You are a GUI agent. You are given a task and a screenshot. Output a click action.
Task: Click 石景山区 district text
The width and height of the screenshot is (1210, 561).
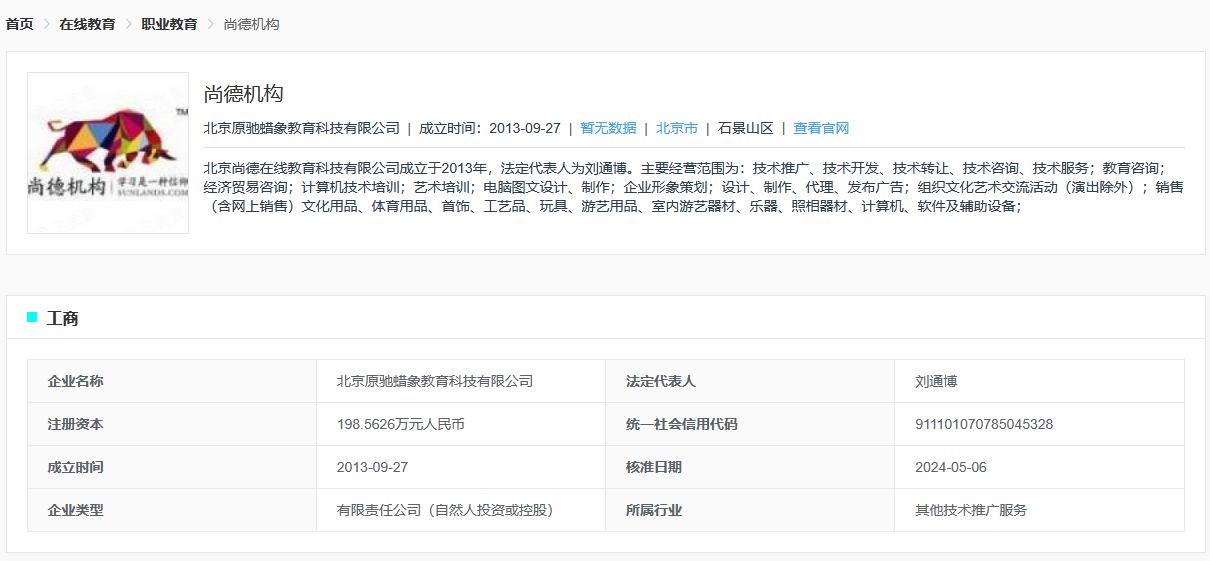point(746,128)
